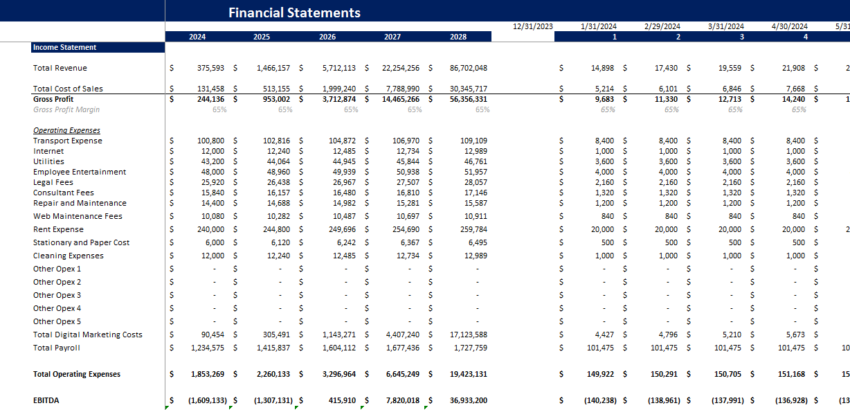Select the Utilities expense label
The height and width of the screenshot is (410, 850).
pos(48,162)
